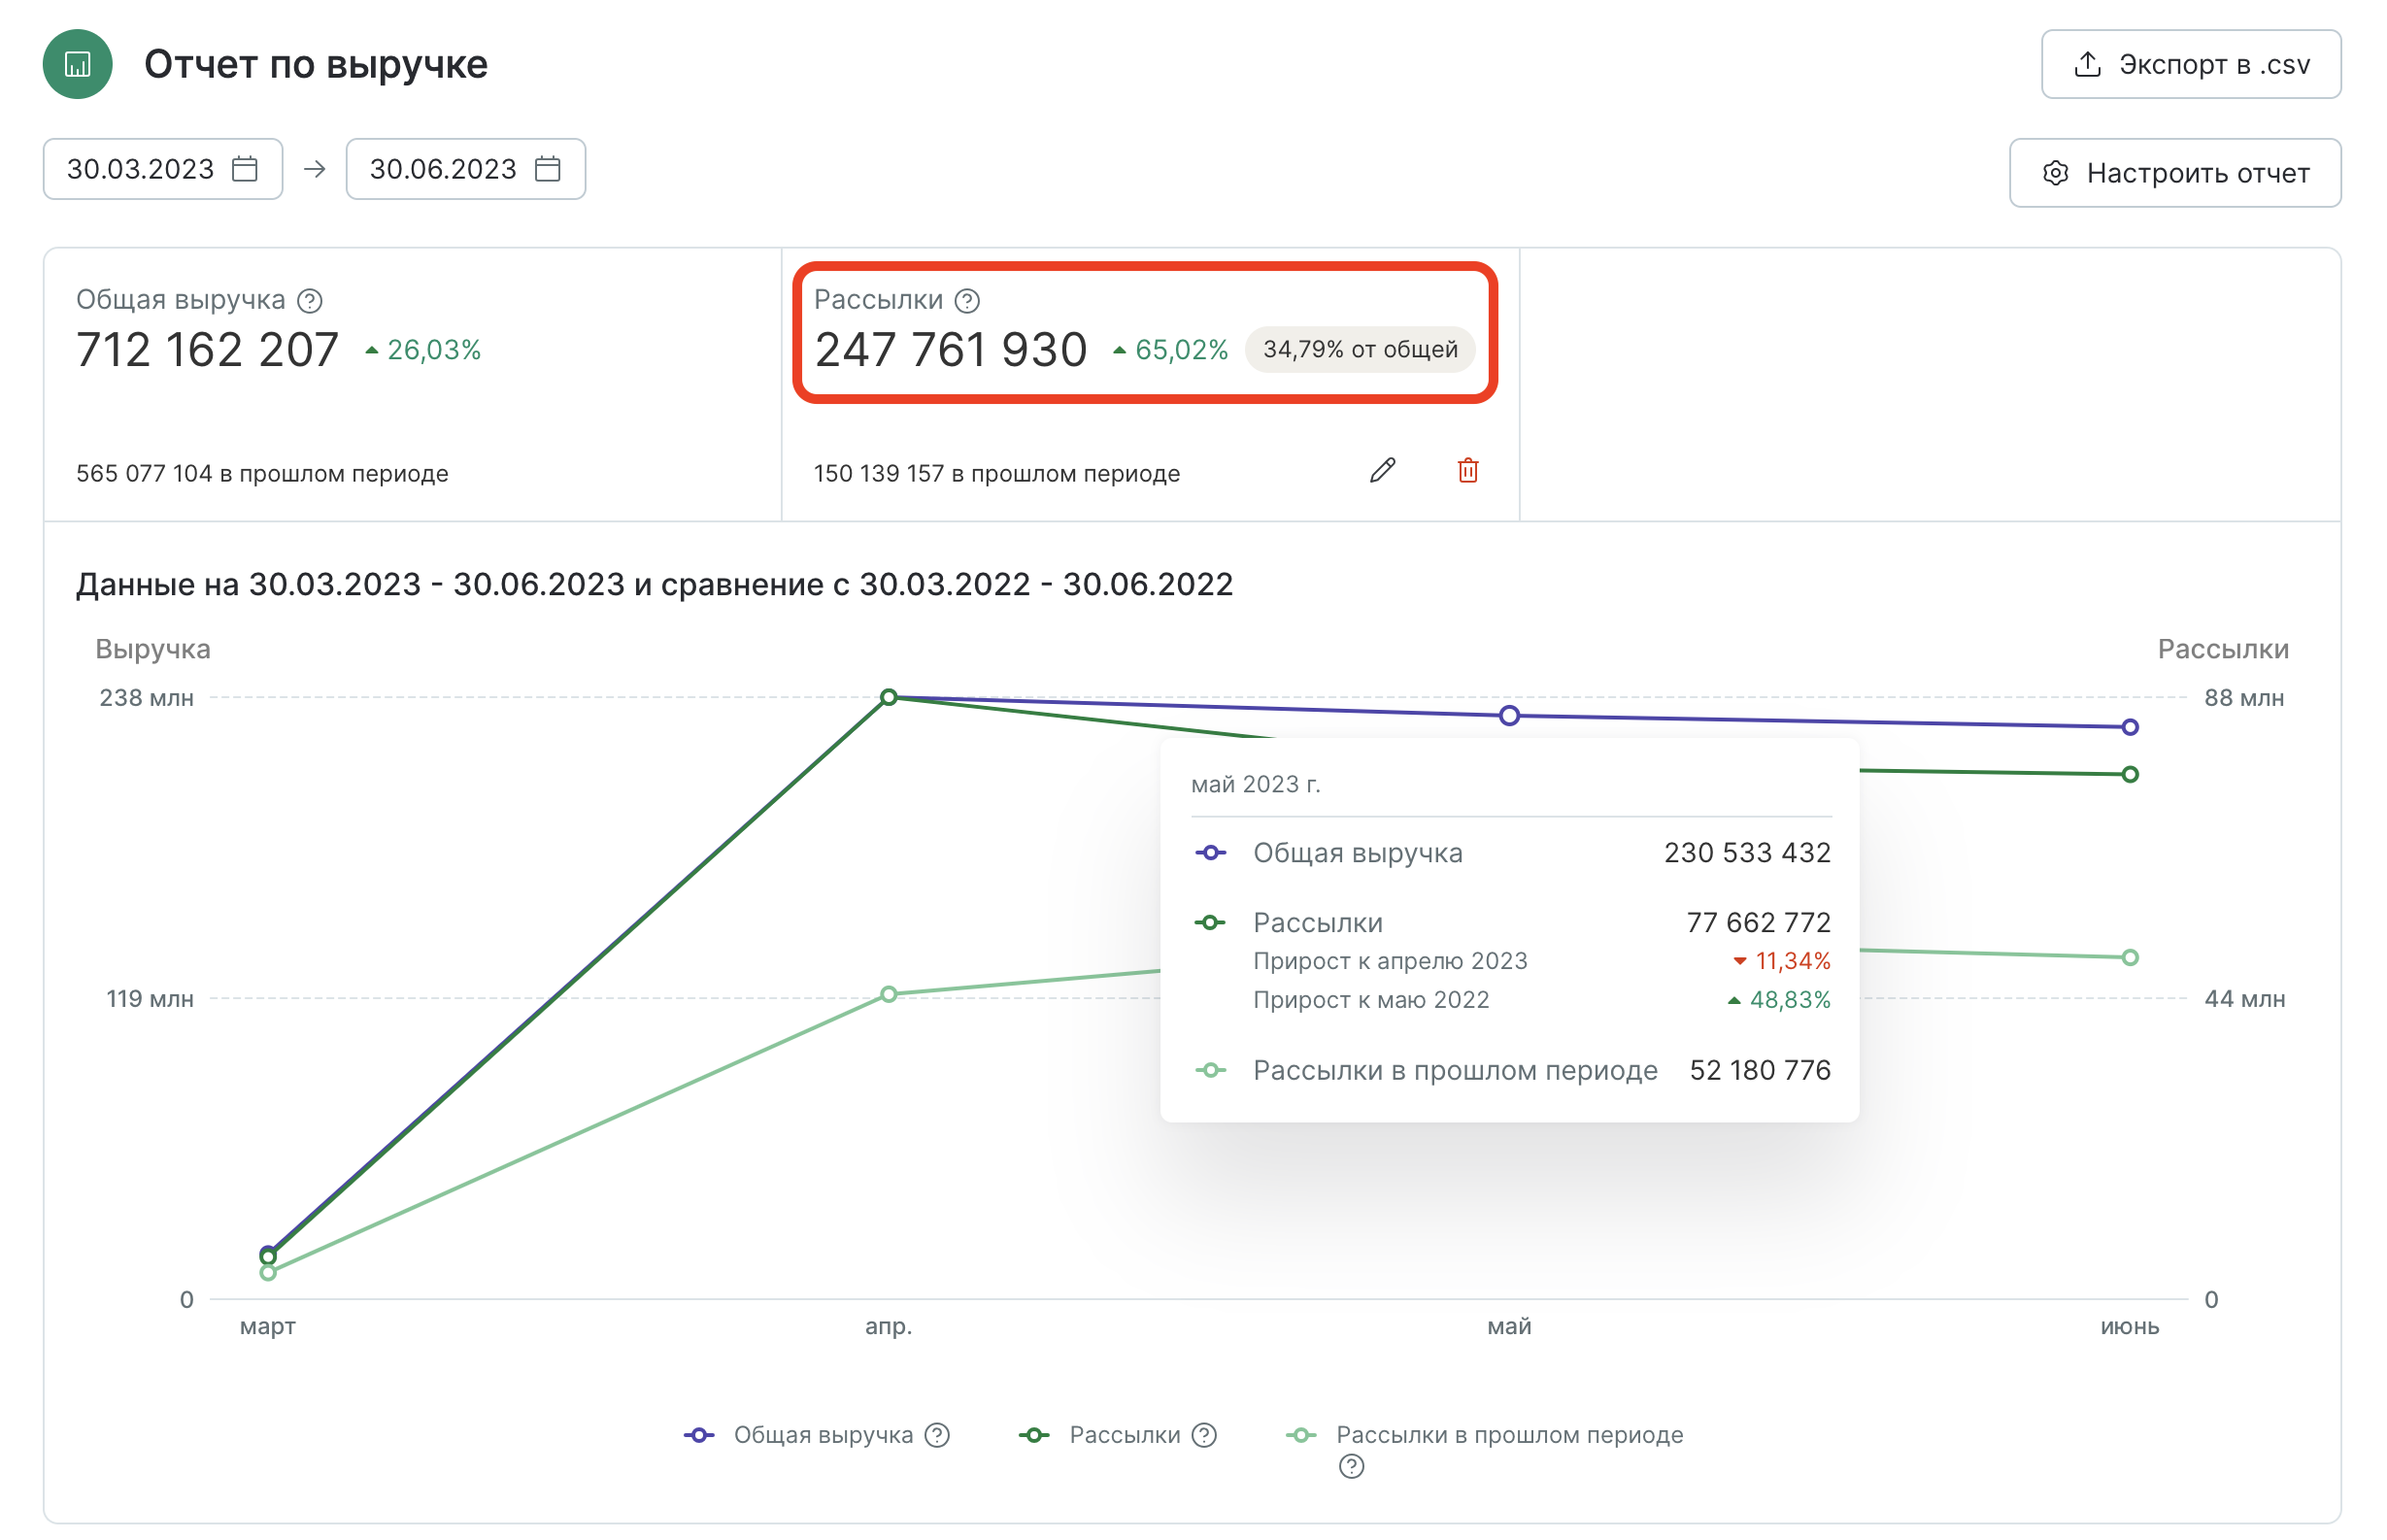Toggle Рассылки в прошлом периоде legend series
Screen dimensions: 2387x1540
pos(1484,1434)
